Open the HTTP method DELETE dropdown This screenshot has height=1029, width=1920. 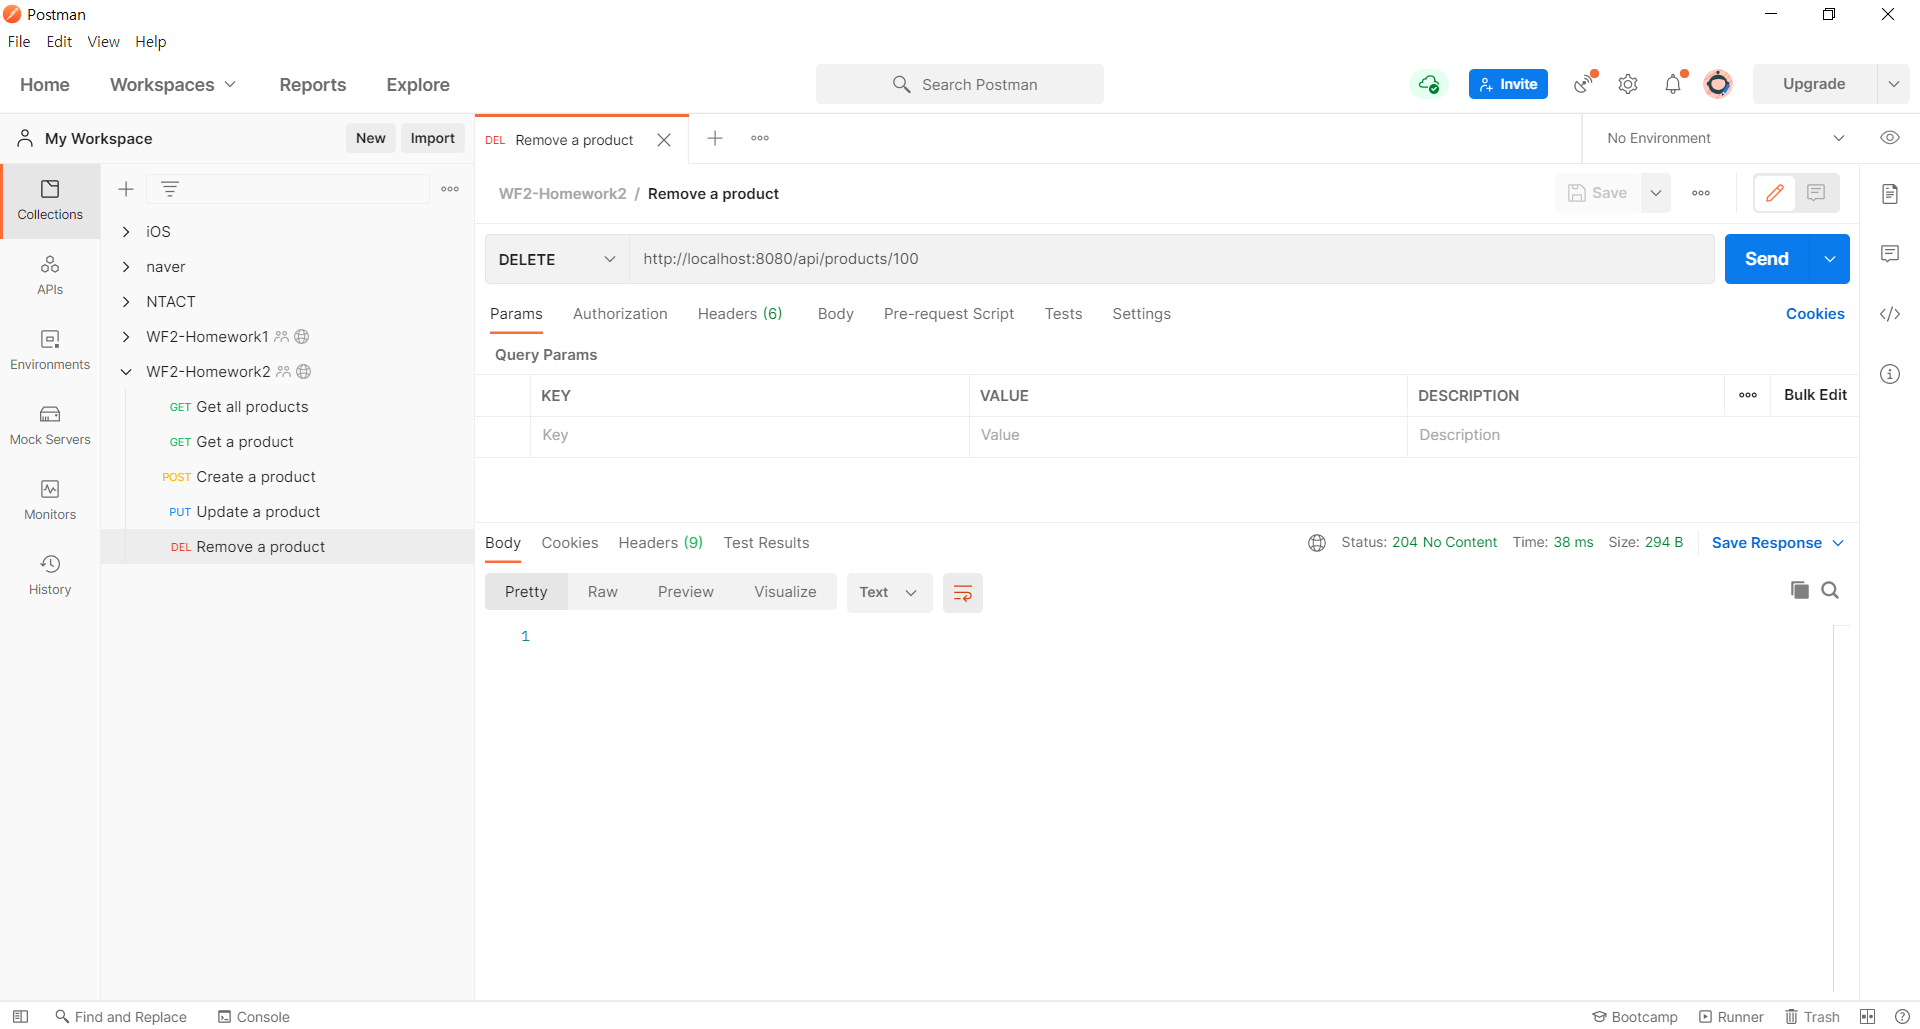557,259
